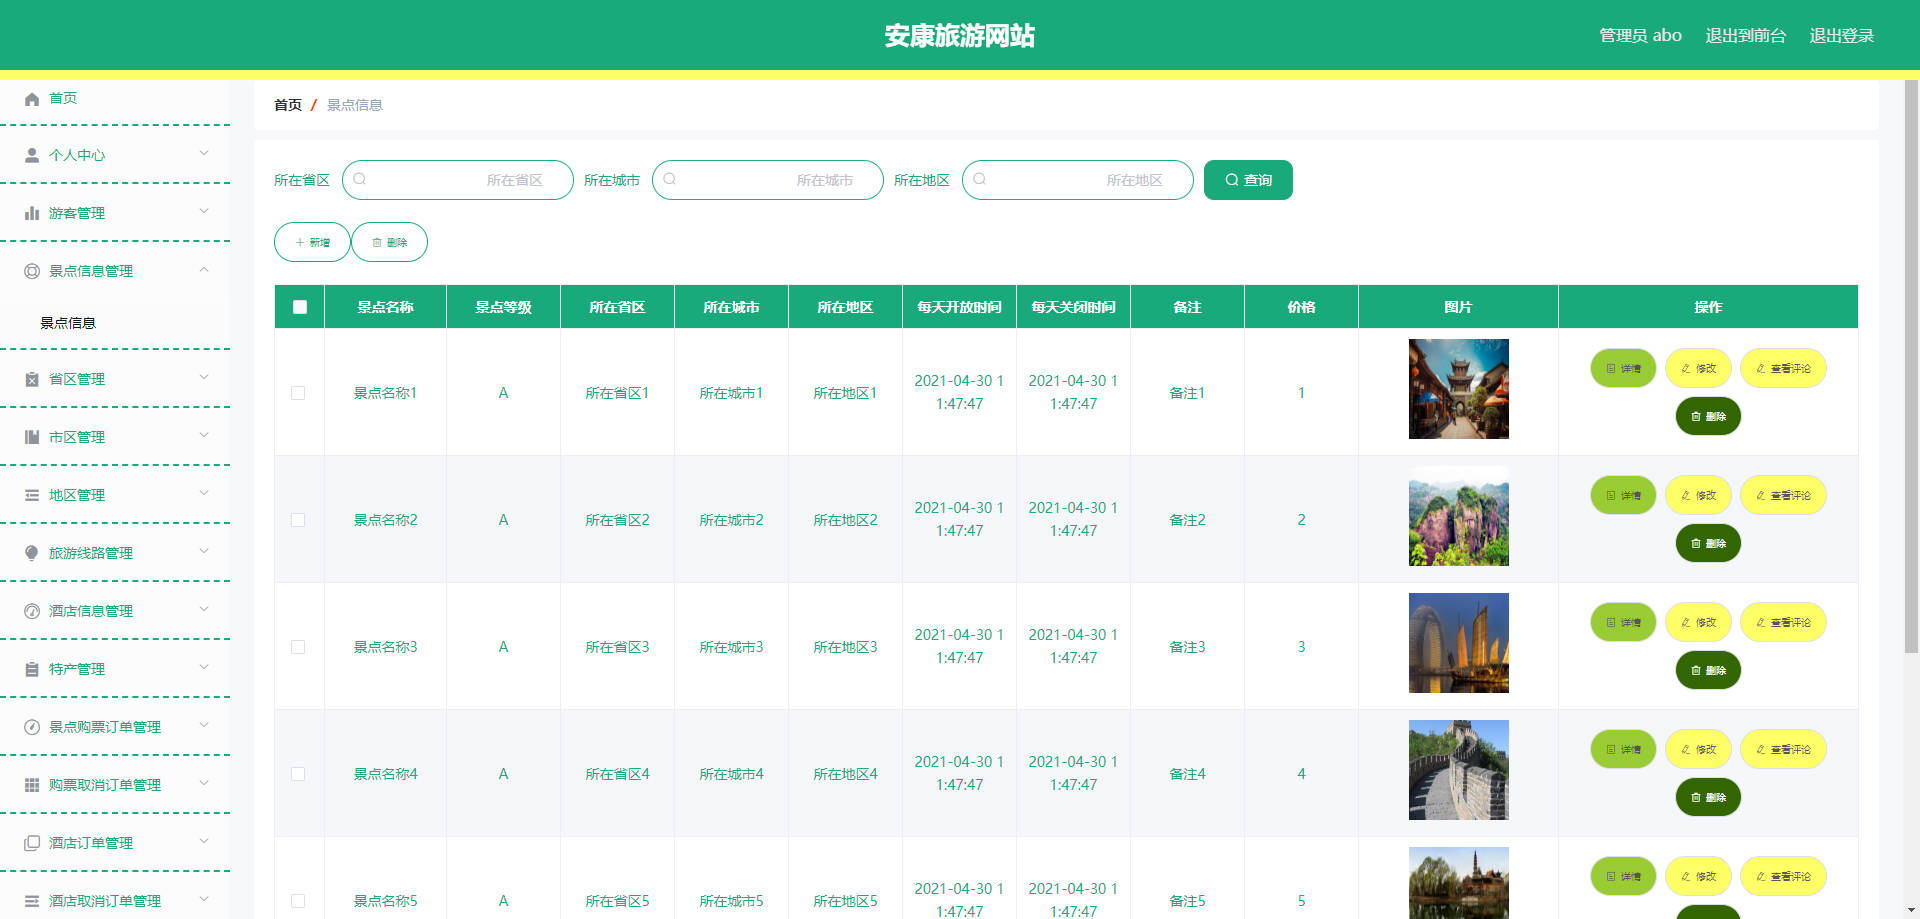Open 详情 for the 景点名称1 row
Viewport: 1920px width, 919px height.
click(1623, 368)
